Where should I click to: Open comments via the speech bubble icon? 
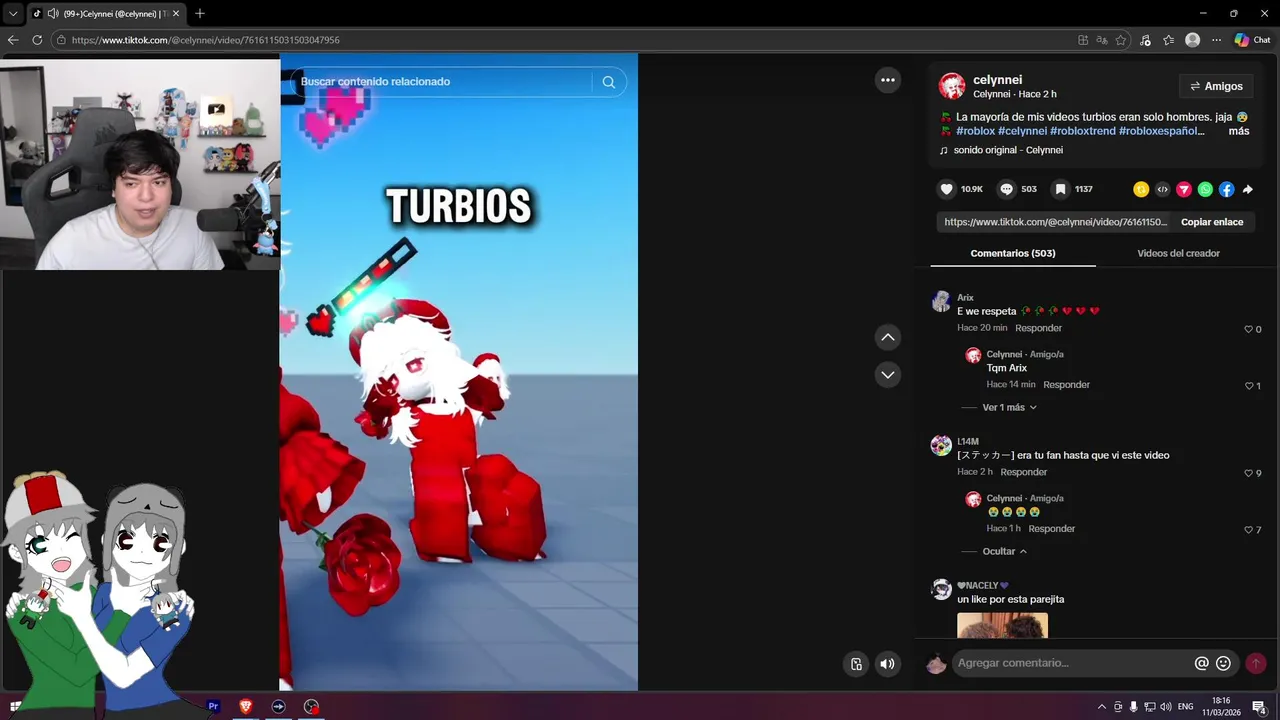[1006, 189]
